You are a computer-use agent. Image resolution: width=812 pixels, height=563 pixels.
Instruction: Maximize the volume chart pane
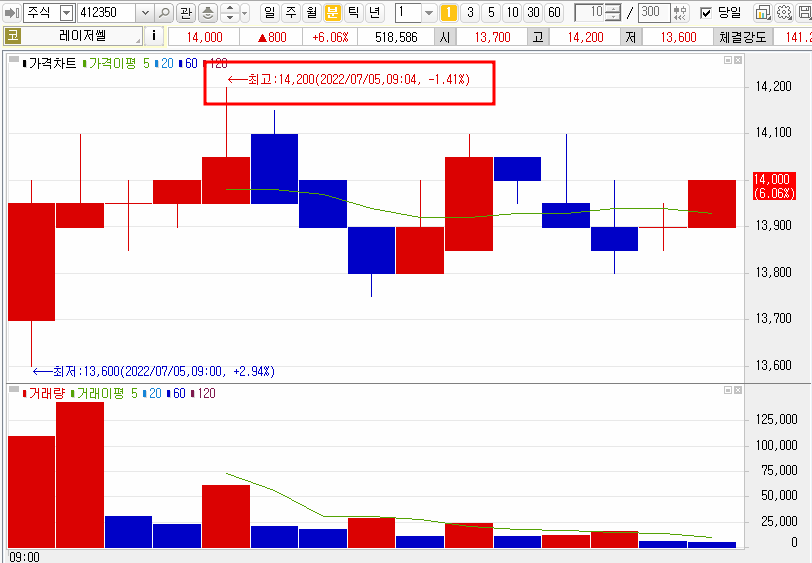click(x=728, y=390)
